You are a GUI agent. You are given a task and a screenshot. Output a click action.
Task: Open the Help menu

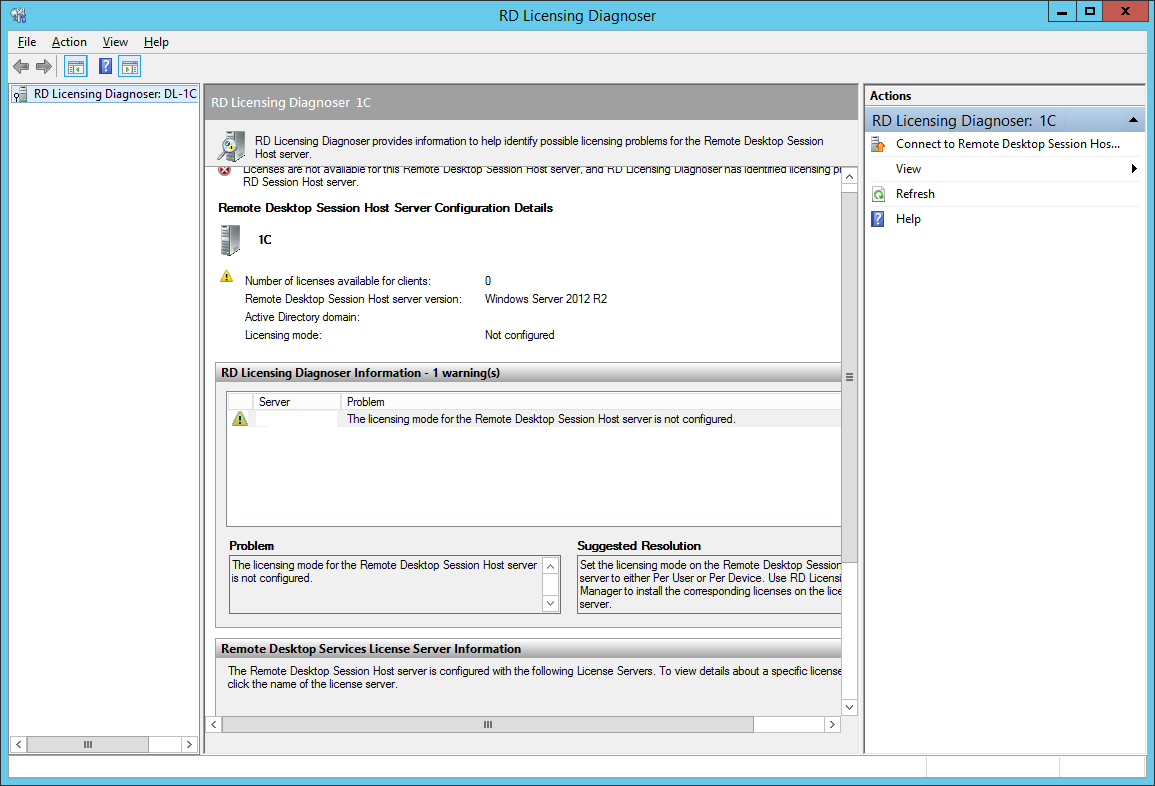coord(156,42)
